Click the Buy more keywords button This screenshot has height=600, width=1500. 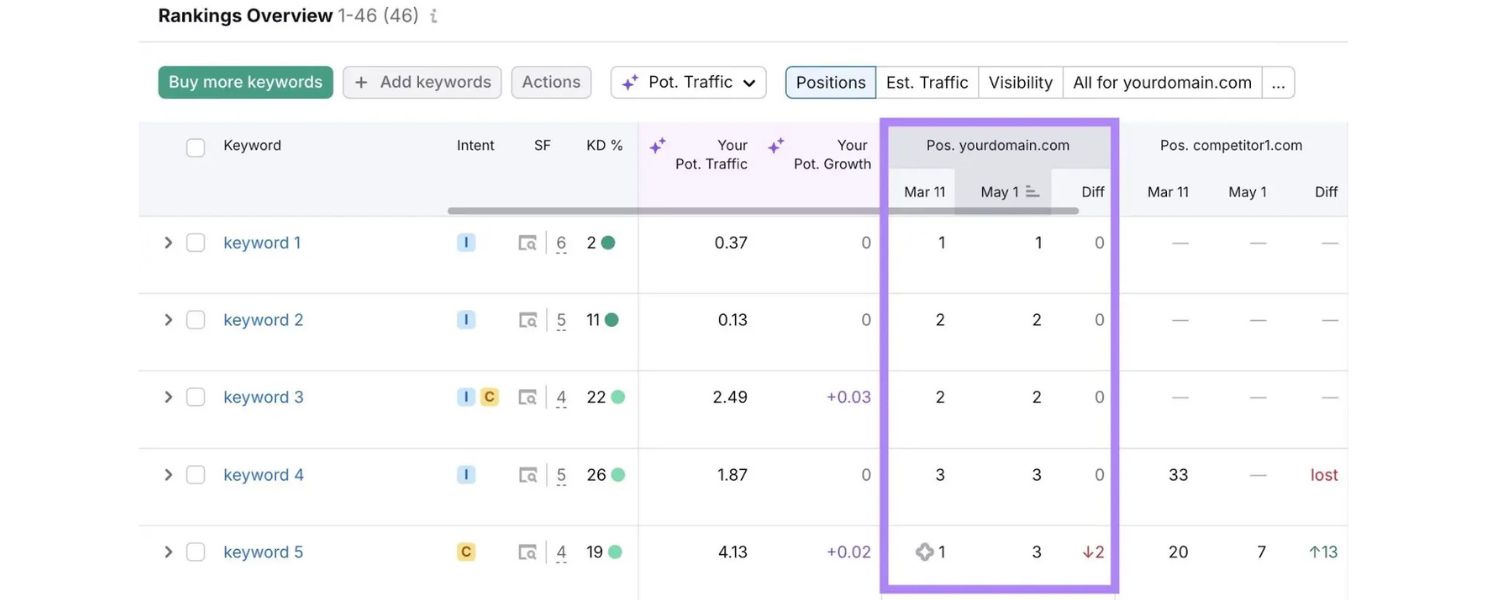tap(245, 83)
